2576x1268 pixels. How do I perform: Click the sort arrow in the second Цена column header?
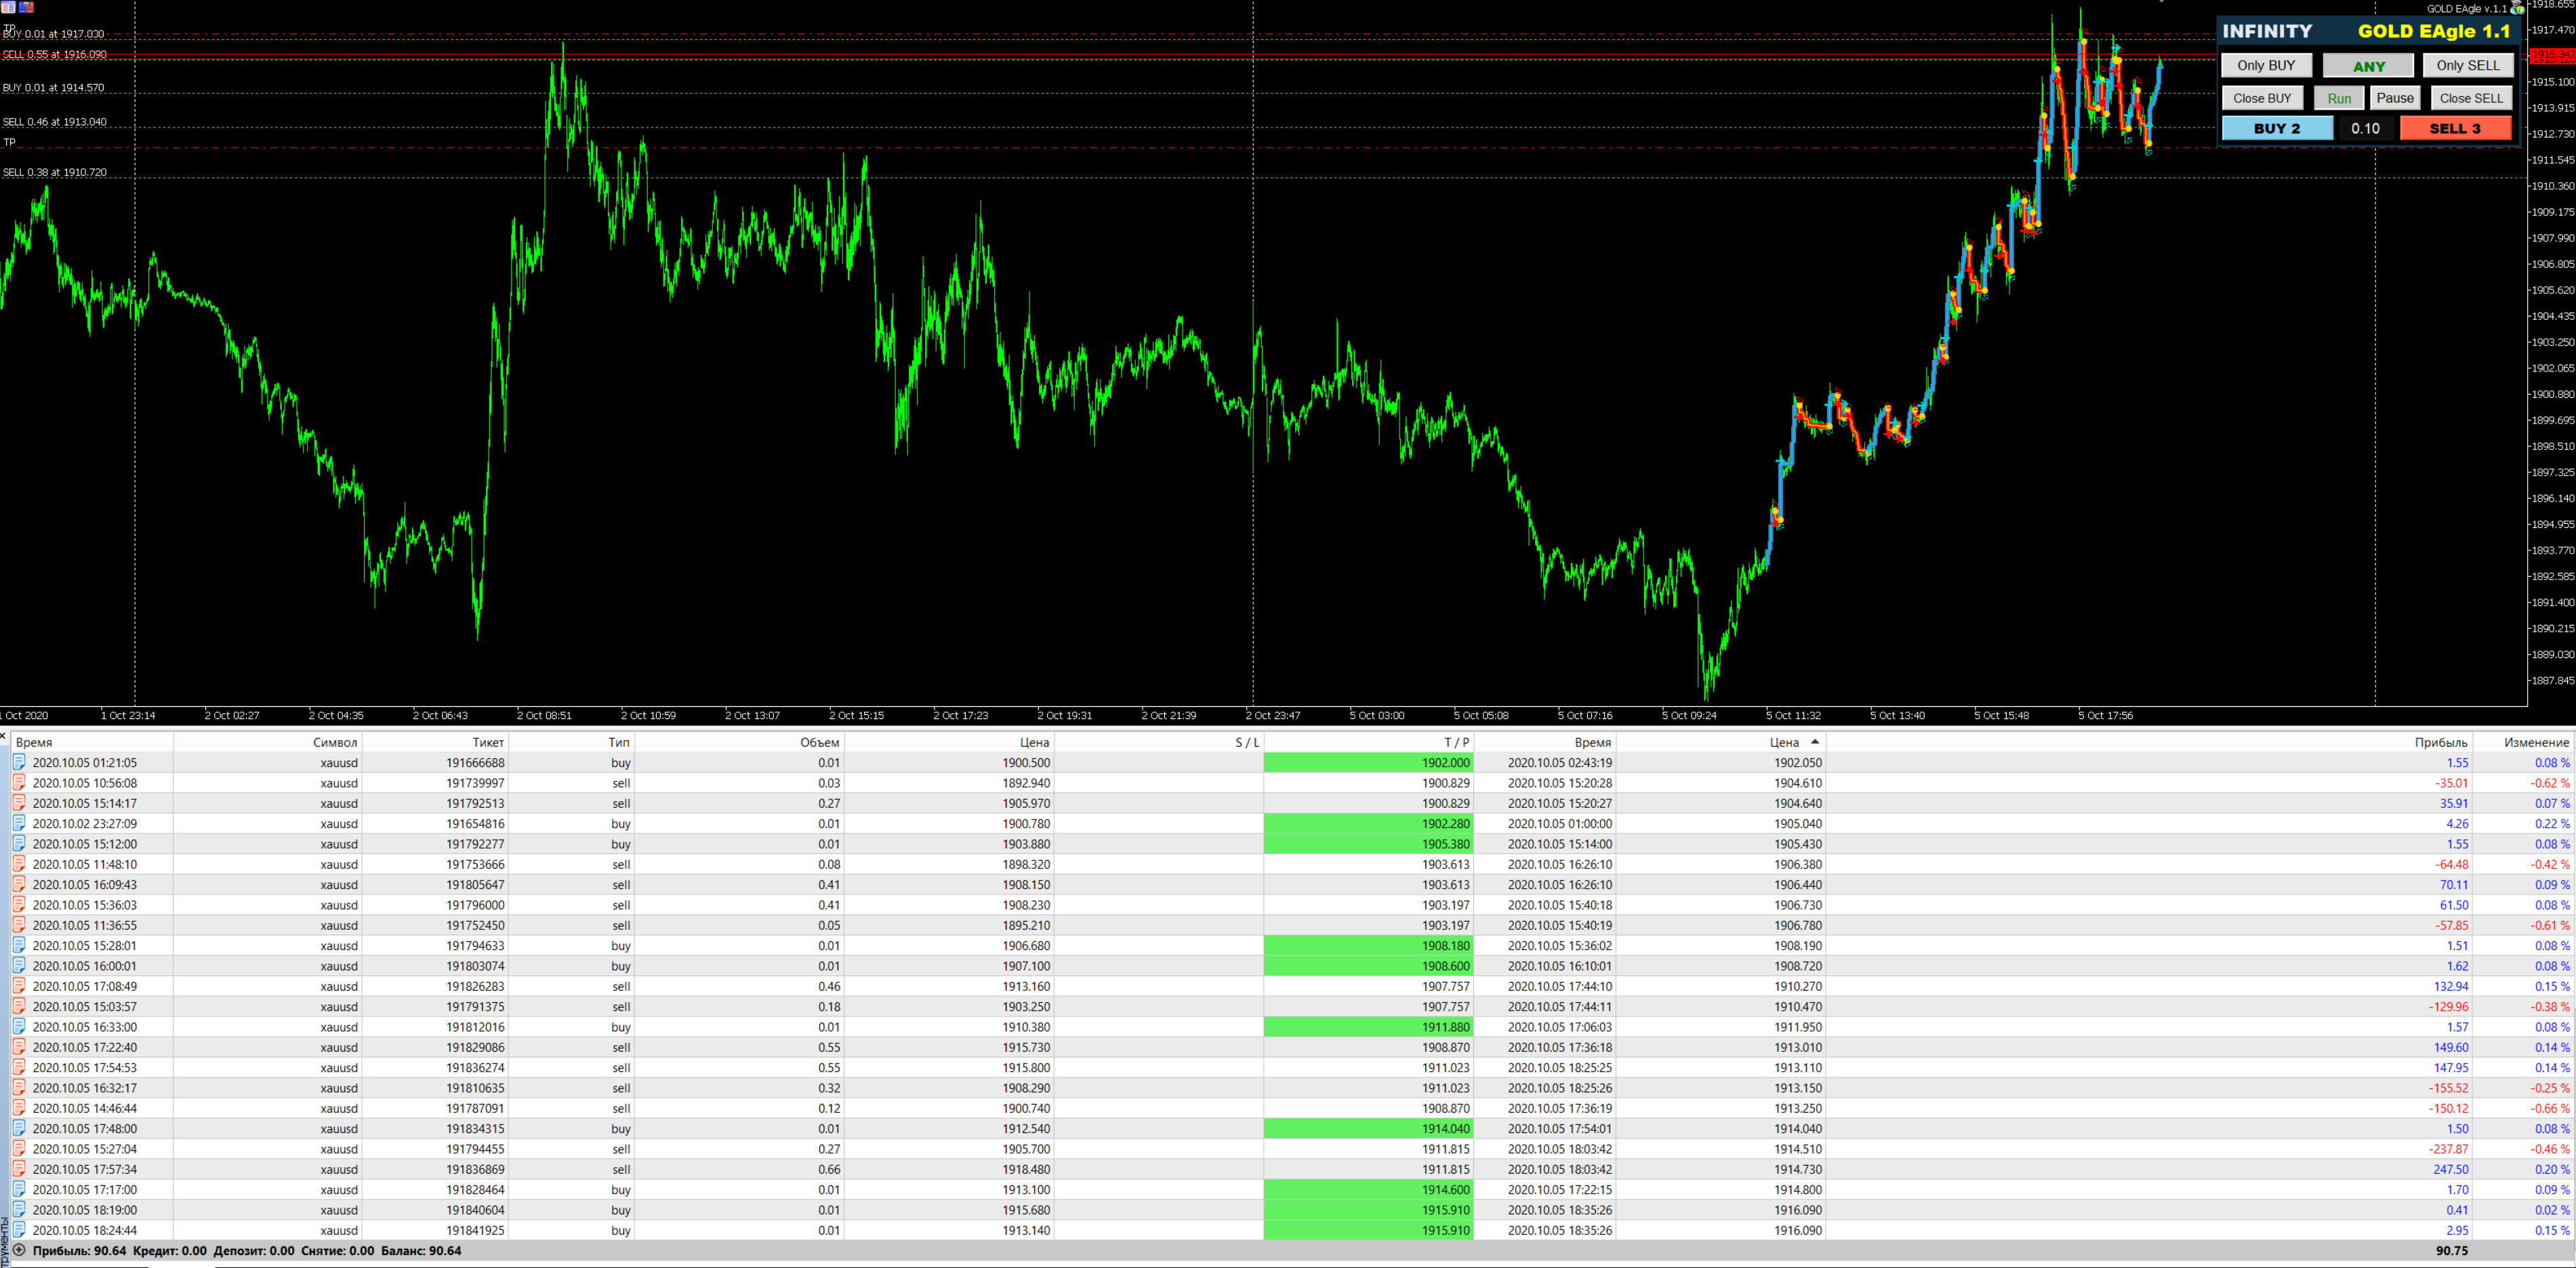pyautogui.click(x=1814, y=742)
